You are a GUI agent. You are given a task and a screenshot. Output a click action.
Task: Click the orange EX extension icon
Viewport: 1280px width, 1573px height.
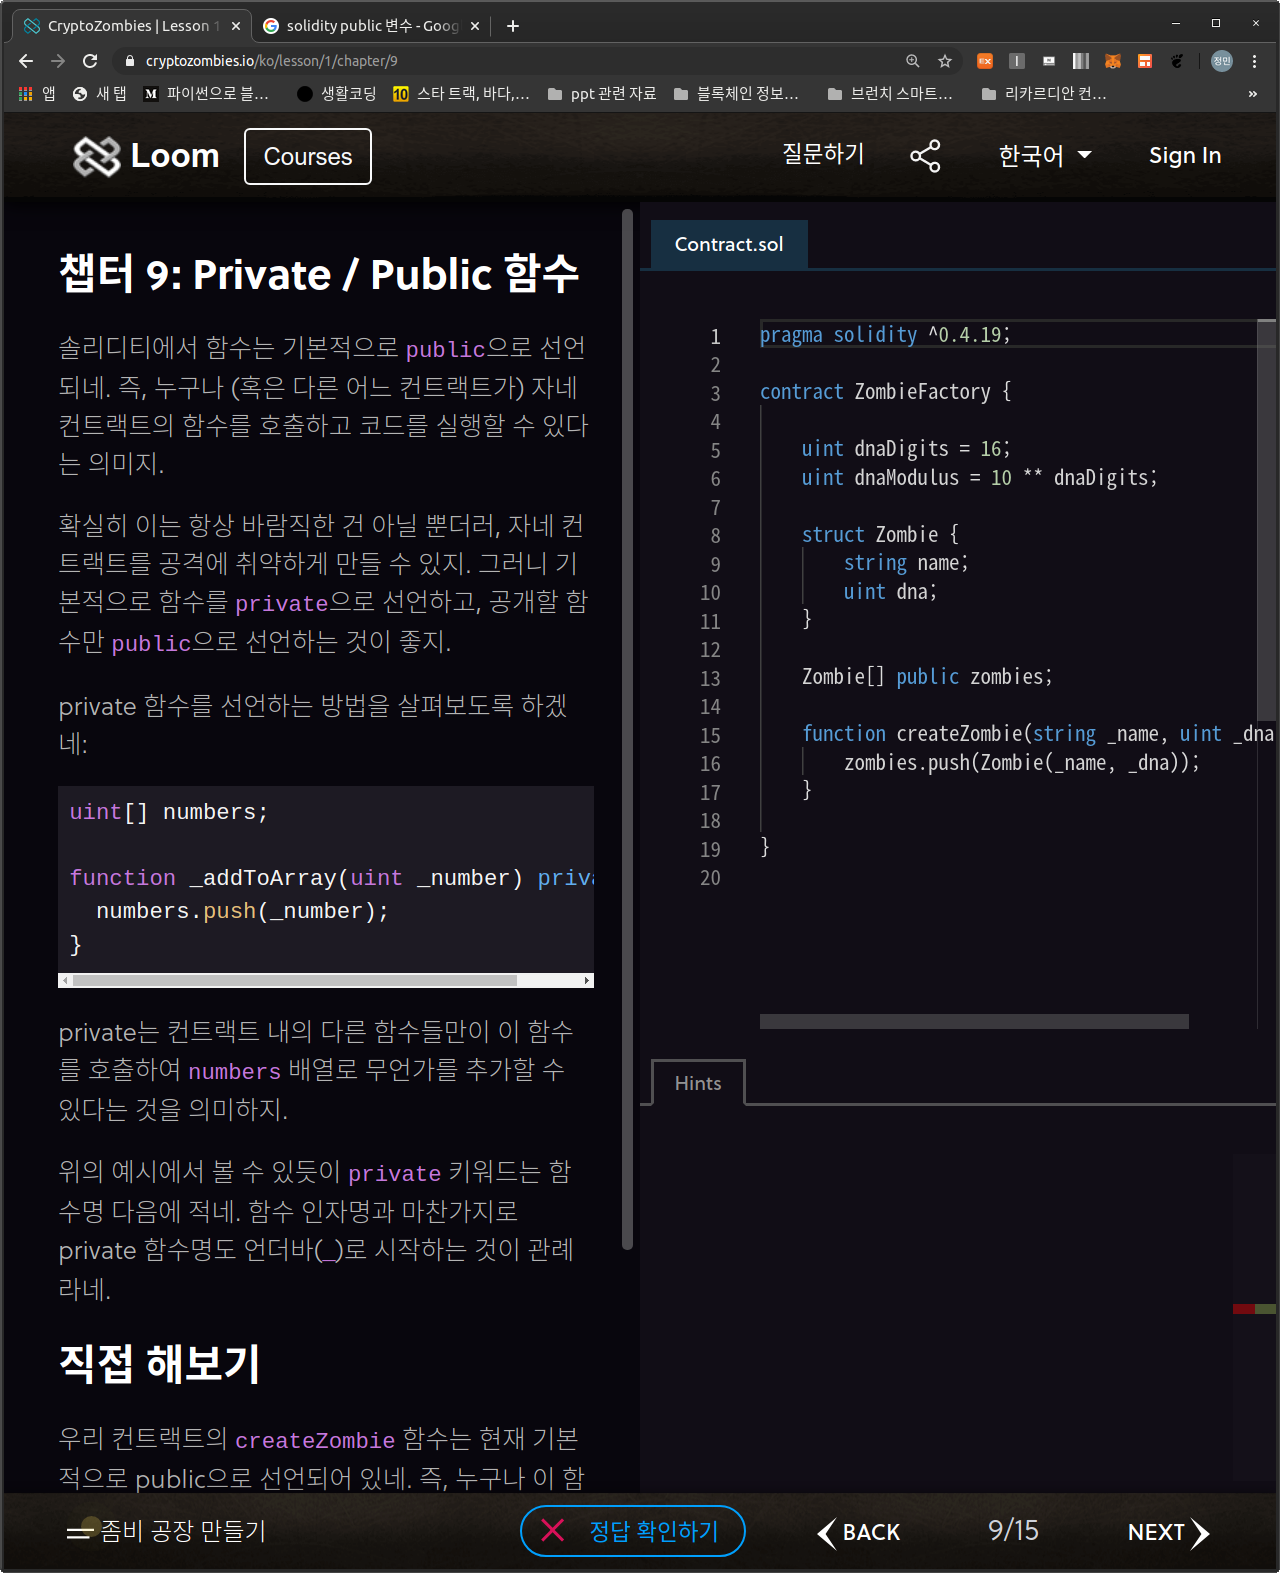[x=985, y=61]
